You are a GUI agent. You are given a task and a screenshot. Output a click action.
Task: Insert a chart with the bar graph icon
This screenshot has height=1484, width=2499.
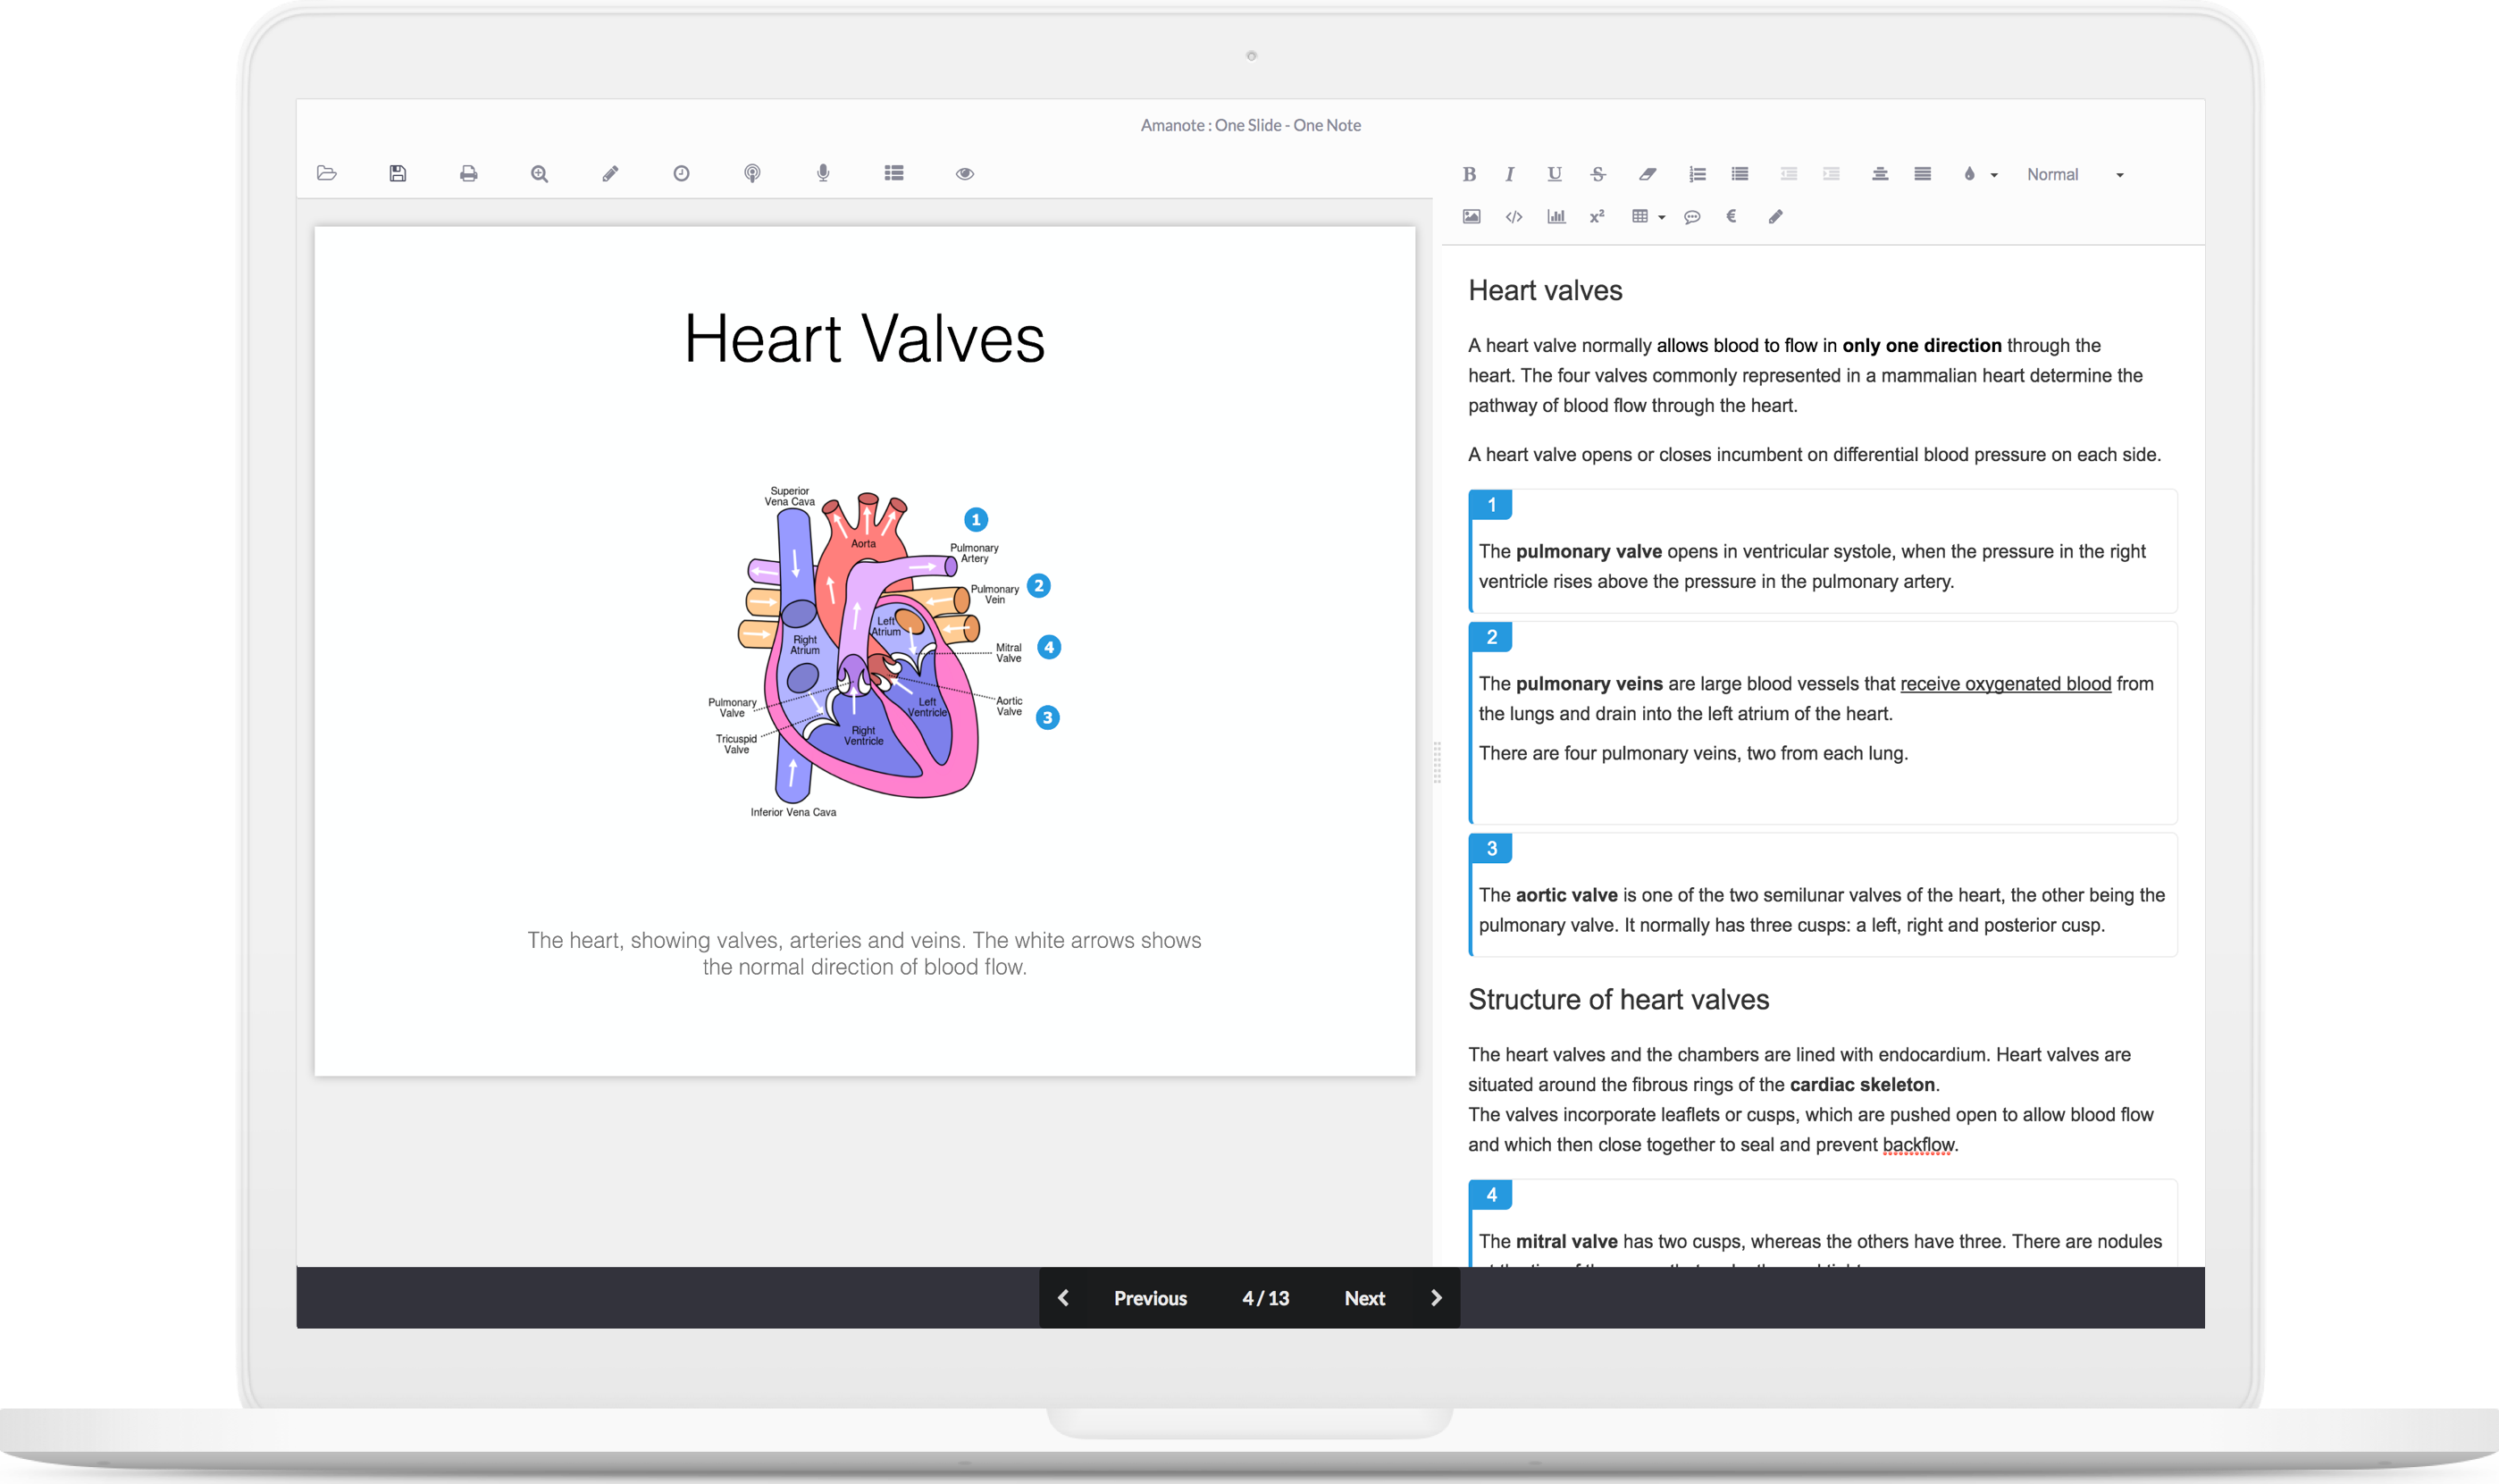(x=1556, y=216)
